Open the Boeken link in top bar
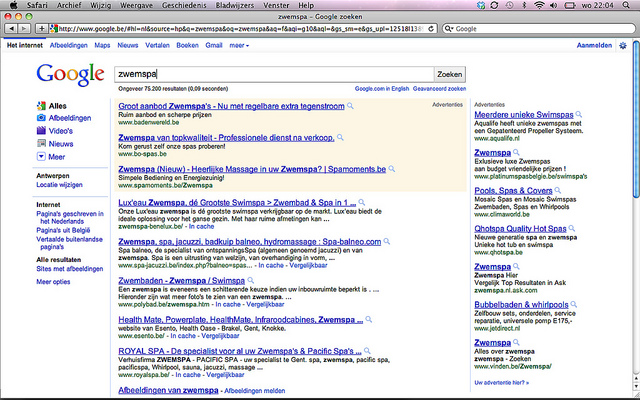This screenshot has width=640, height=400. pos(187,45)
